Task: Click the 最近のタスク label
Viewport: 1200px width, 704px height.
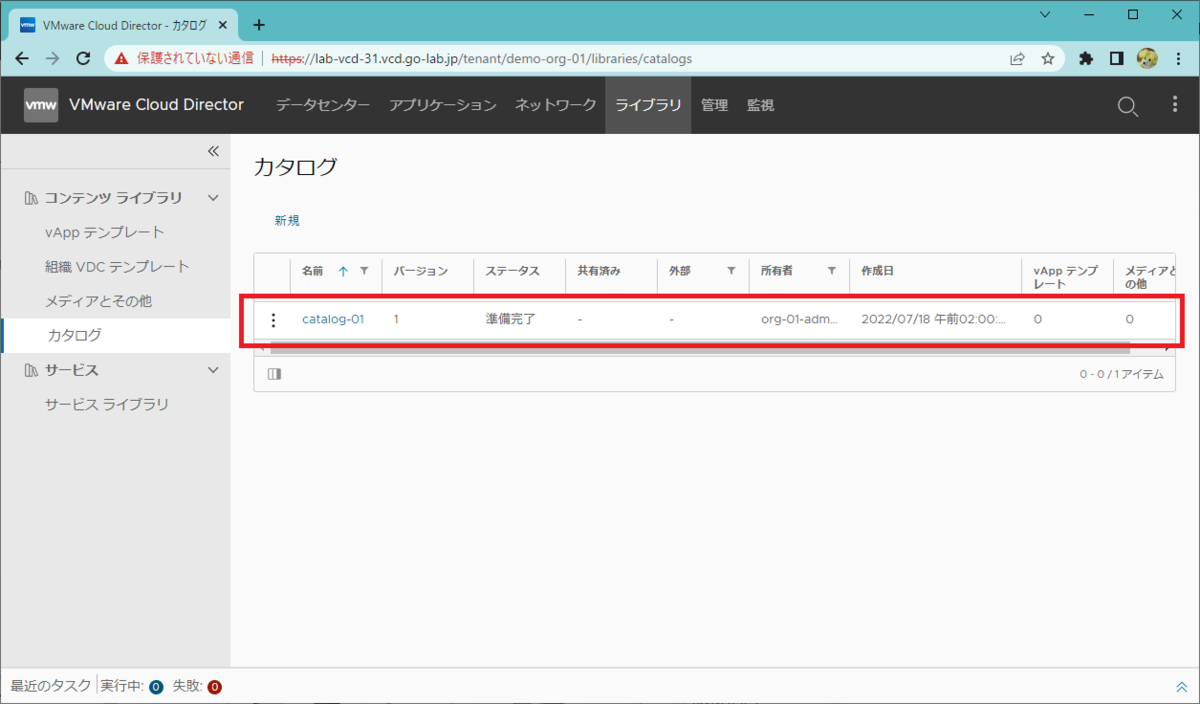Action: [50, 686]
